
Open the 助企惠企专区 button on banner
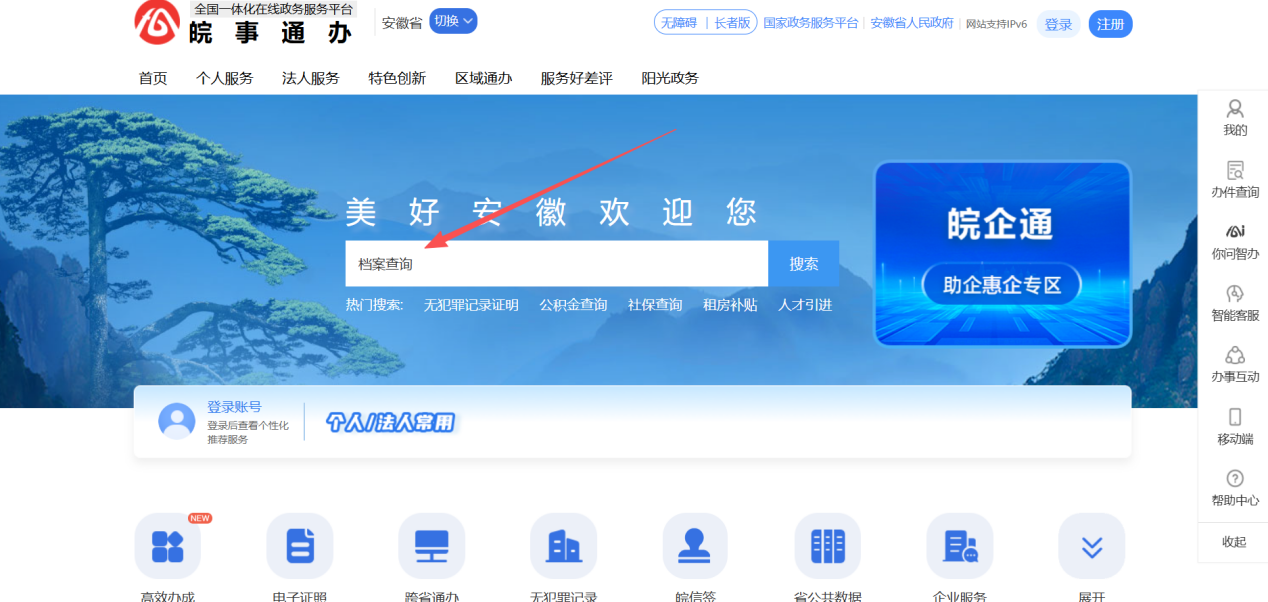[1001, 285]
